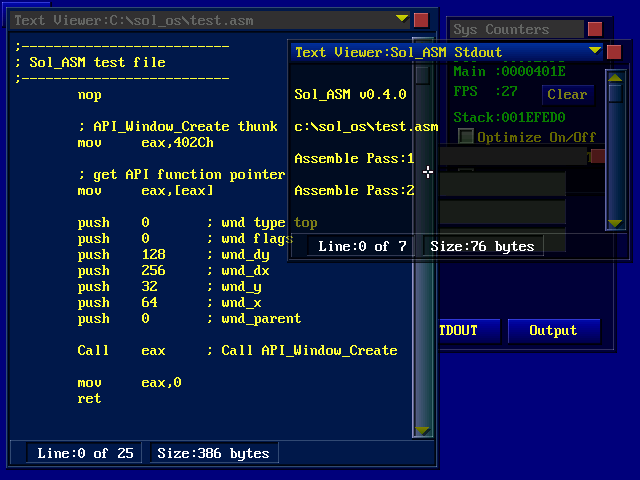The width and height of the screenshot is (640, 480).
Task: Click scroll down arrow in Sys Counters scrollbar
Action: (615, 224)
